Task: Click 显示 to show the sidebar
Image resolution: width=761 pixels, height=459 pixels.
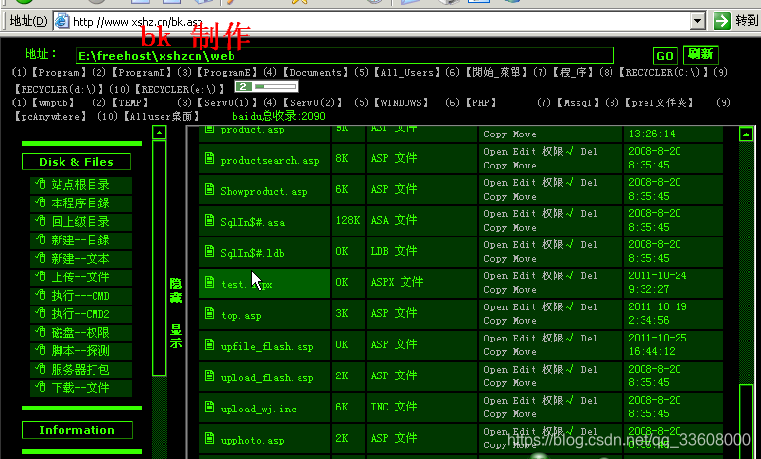Action: tap(176, 336)
